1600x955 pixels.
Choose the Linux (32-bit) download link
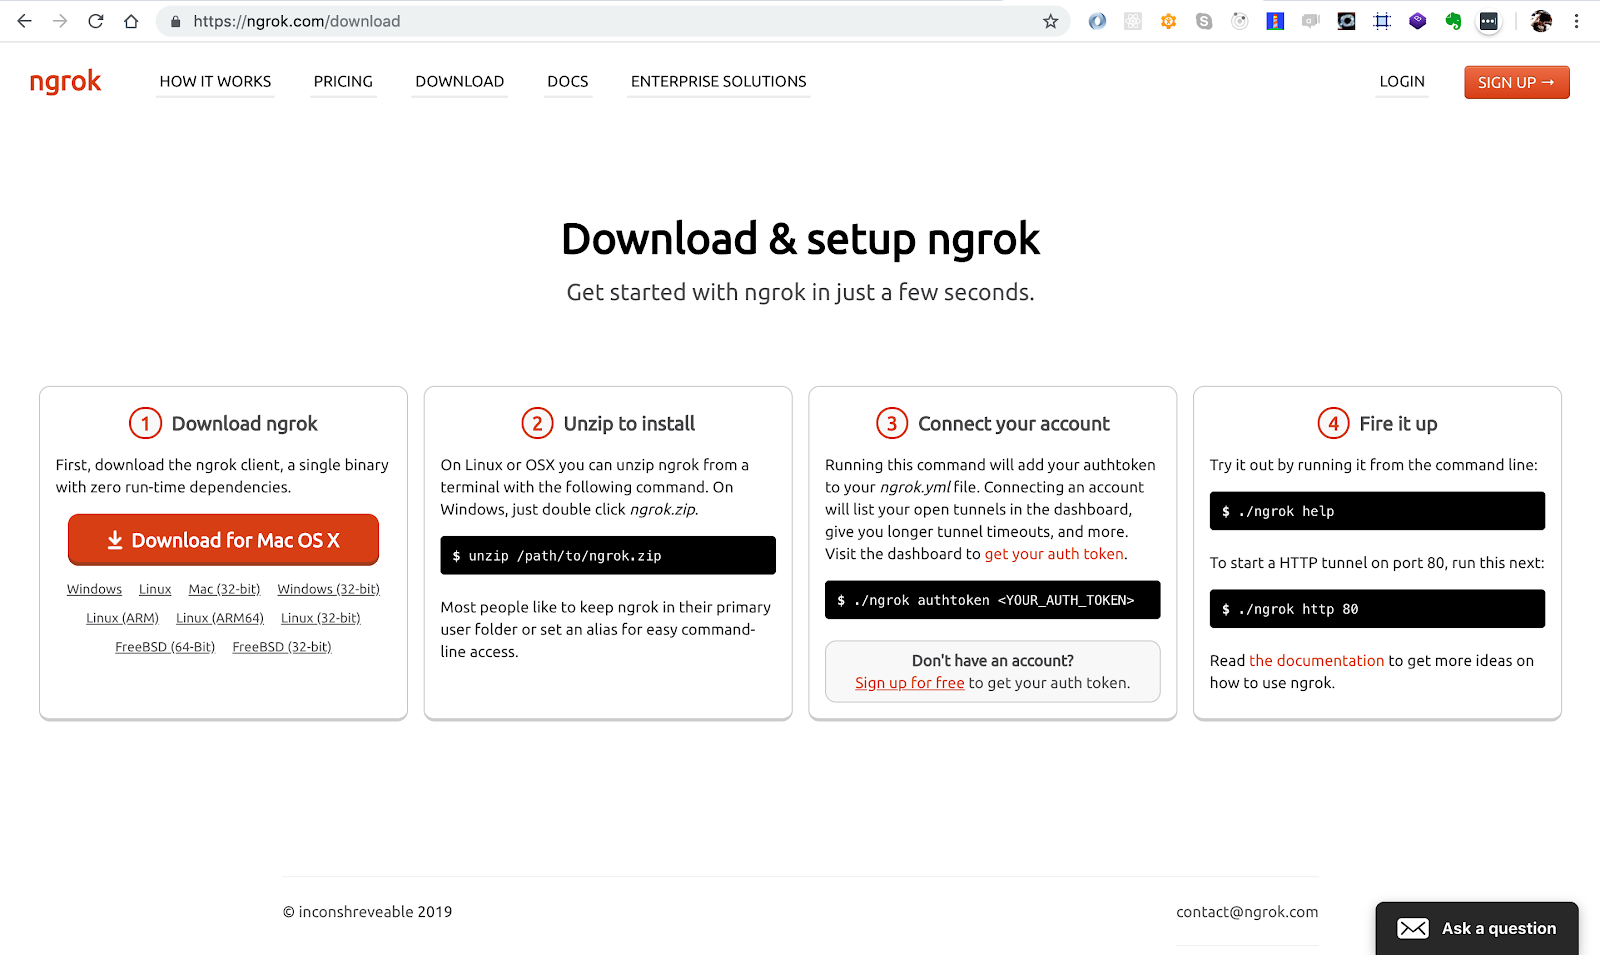(320, 618)
